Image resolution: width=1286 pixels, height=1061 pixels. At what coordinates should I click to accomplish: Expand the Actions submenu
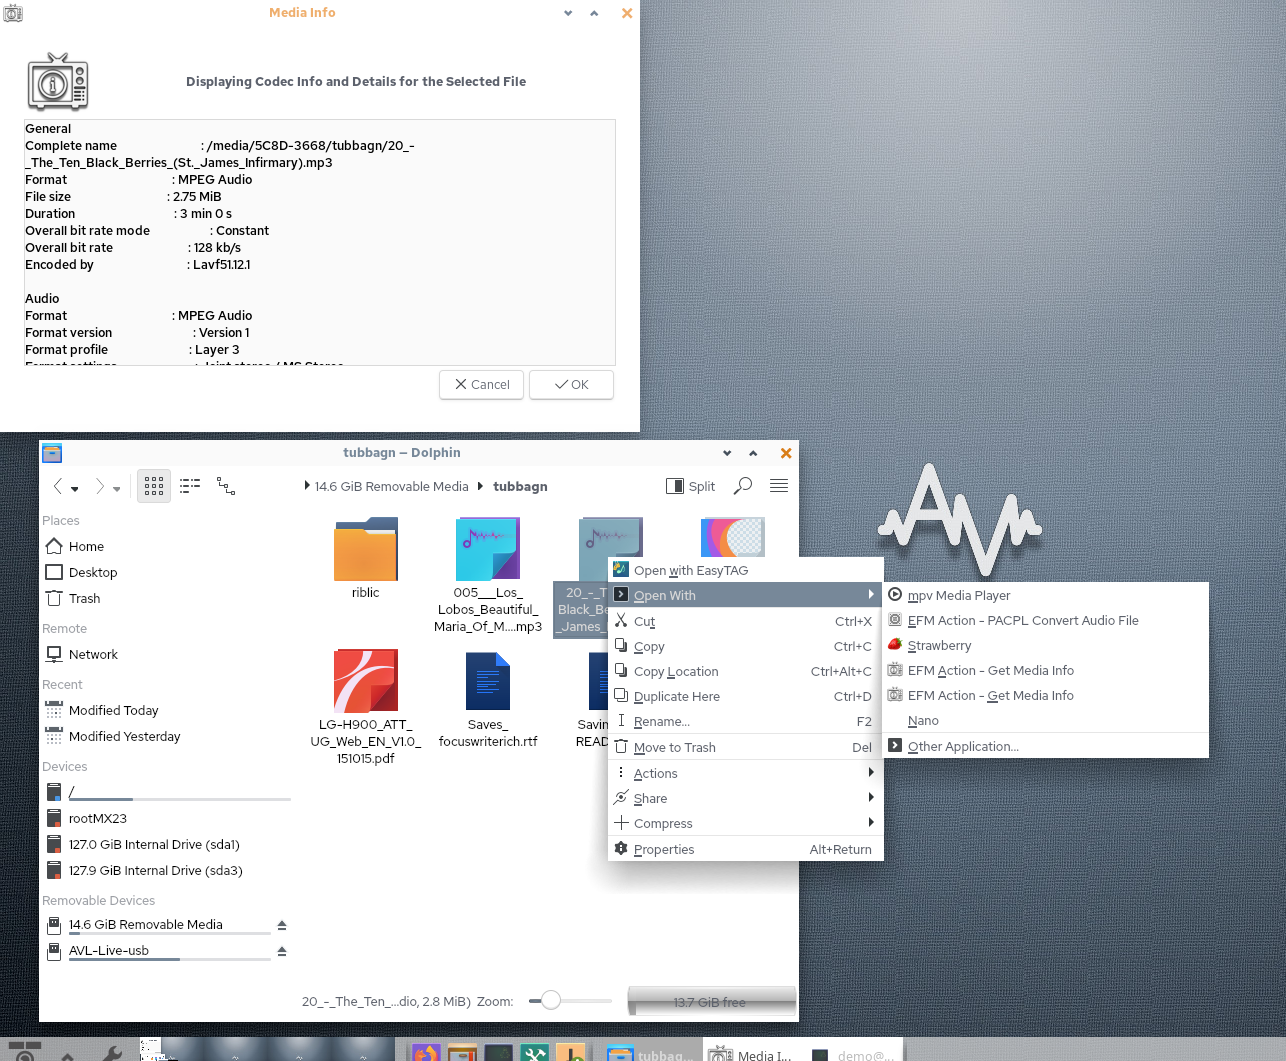(x=745, y=773)
